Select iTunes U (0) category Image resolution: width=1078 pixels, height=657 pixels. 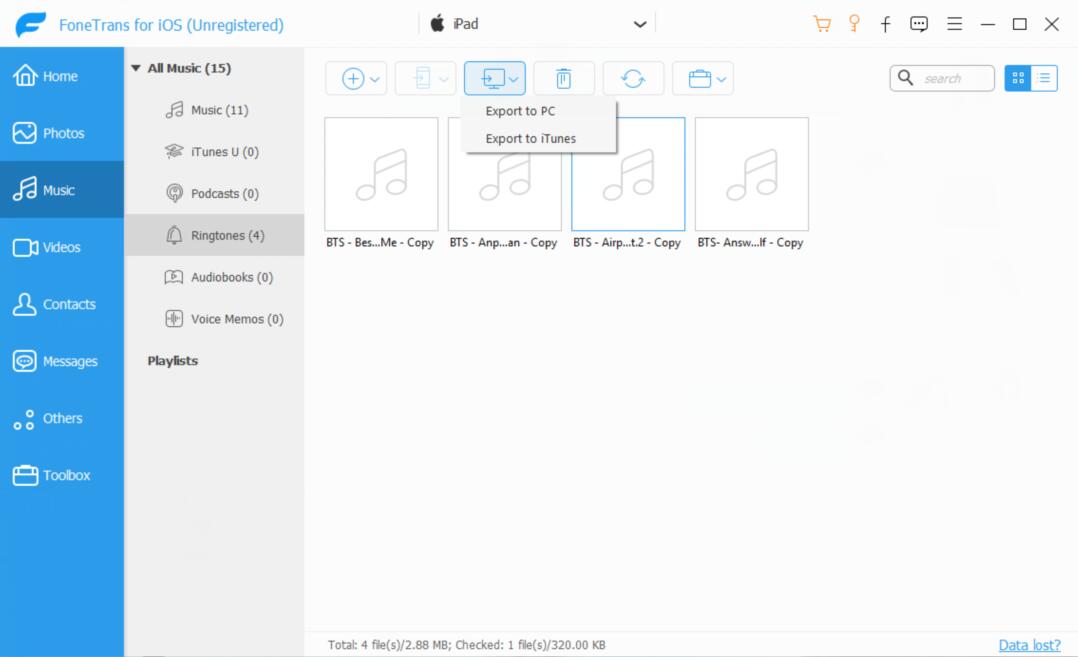click(x=214, y=152)
